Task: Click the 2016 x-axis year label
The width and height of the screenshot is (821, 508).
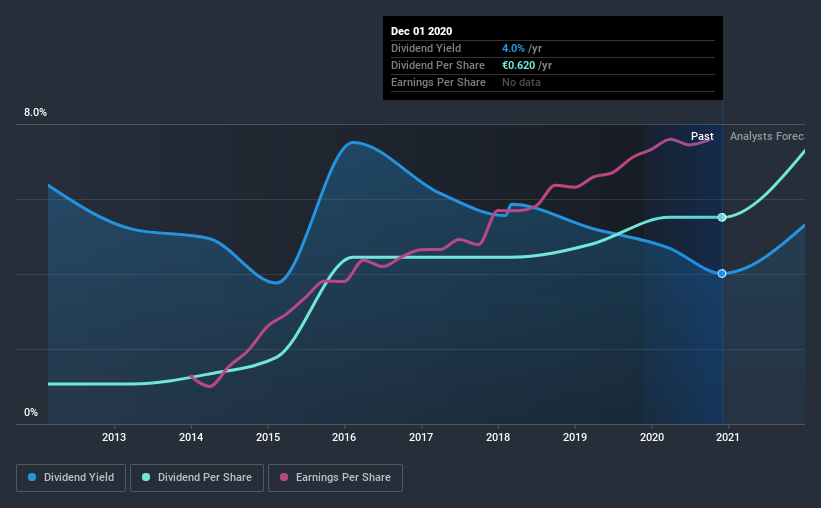Action: point(344,437)
